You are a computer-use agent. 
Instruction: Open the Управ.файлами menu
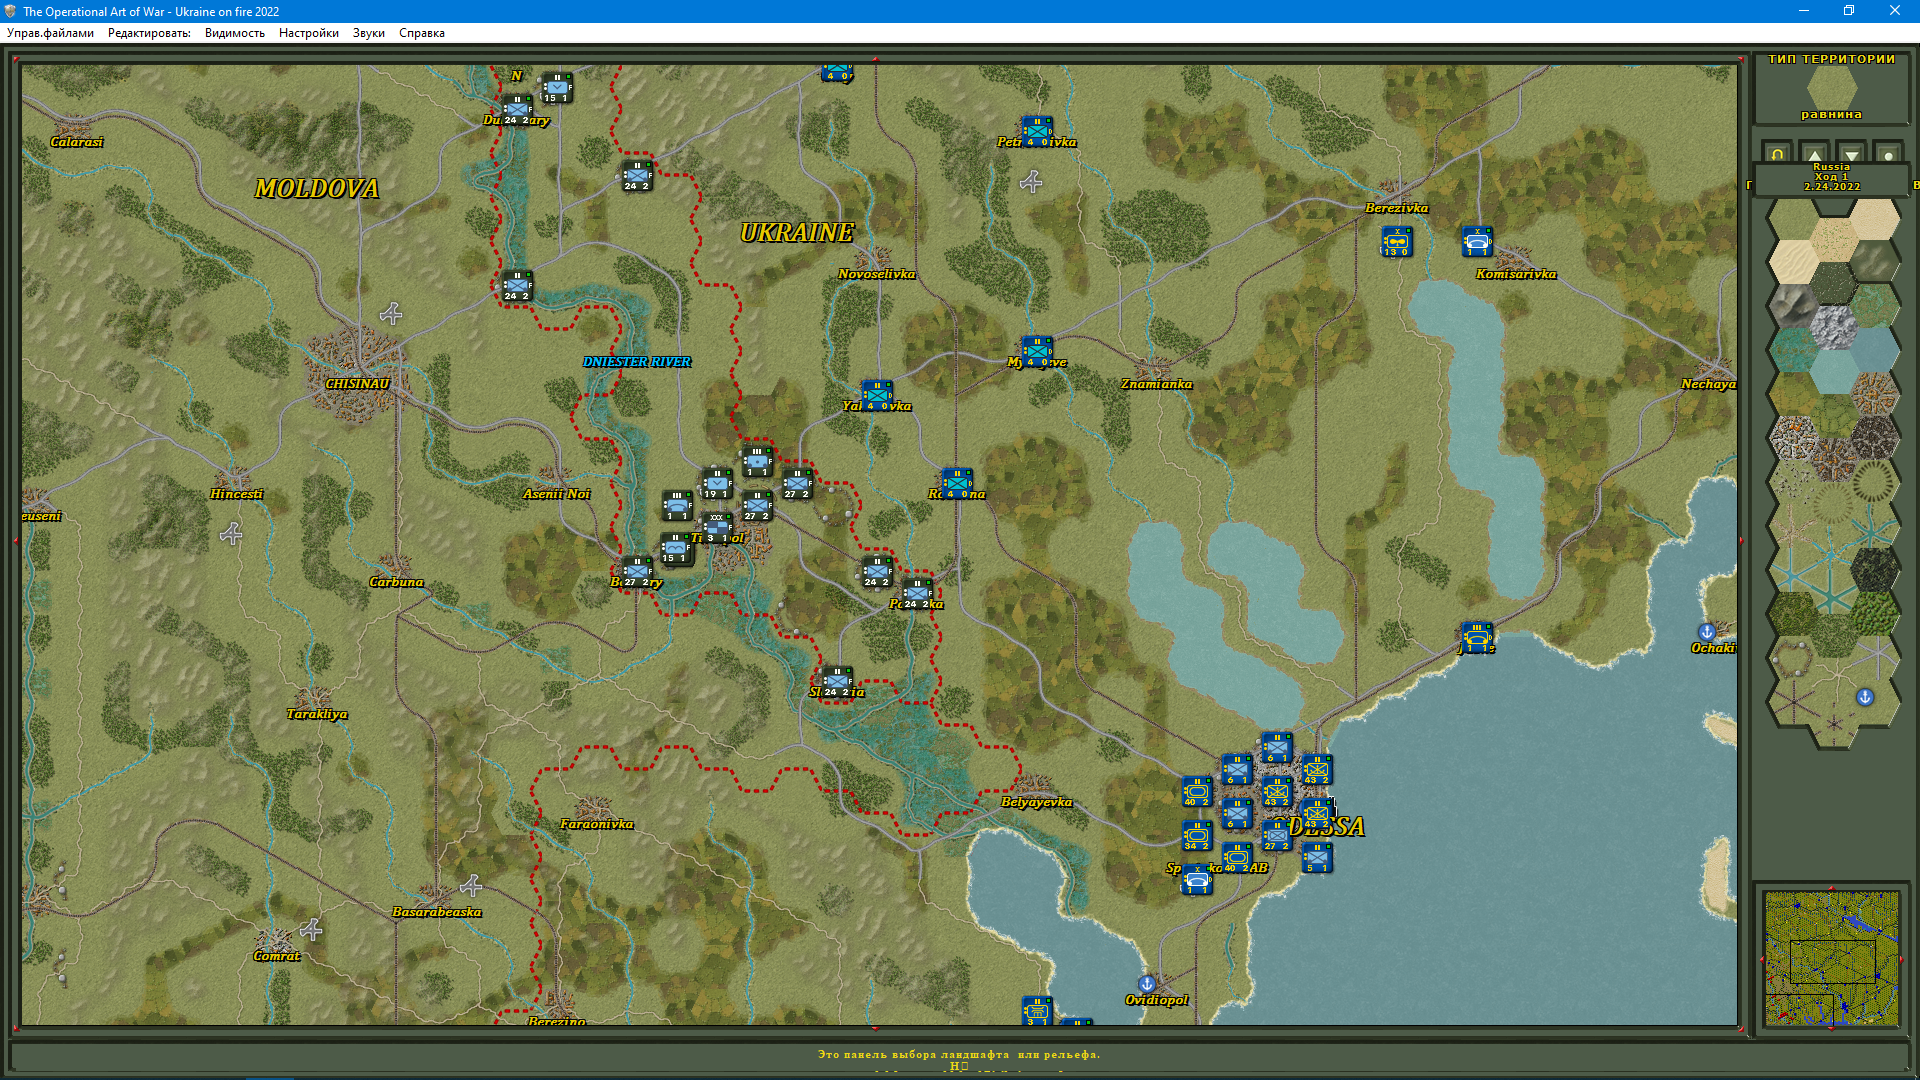(x=50, y=33)
